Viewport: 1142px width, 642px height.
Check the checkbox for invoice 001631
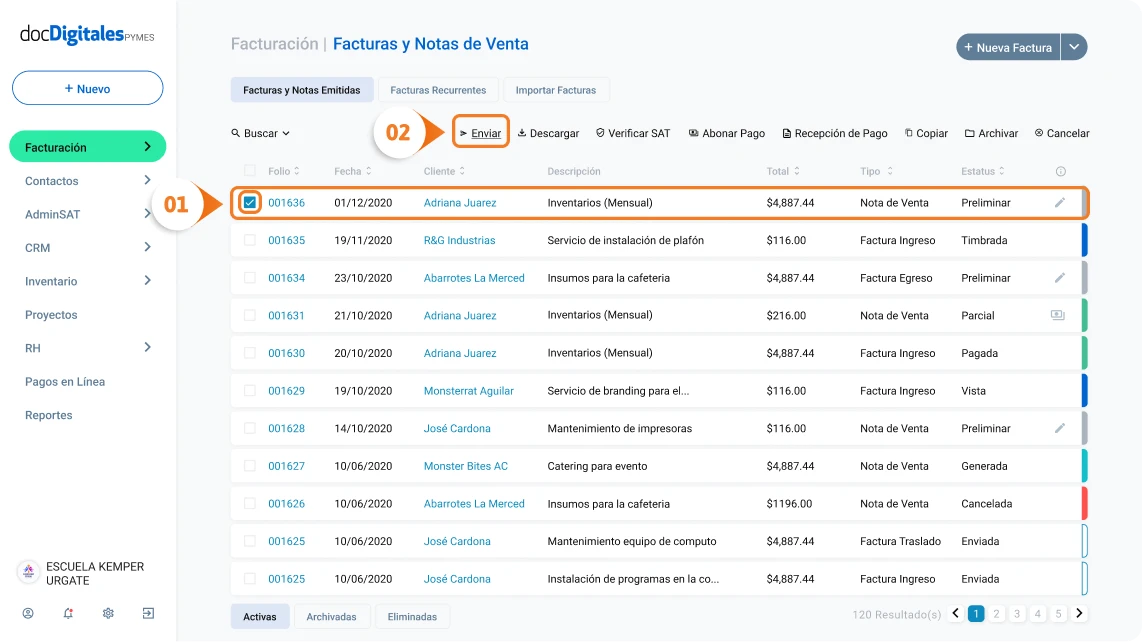click(x=250, y=316)
